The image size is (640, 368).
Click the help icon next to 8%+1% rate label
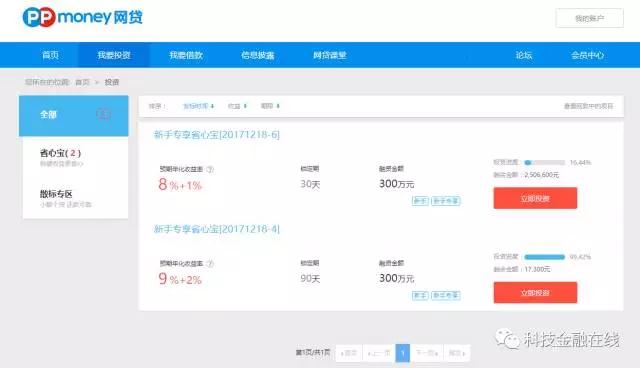(210, 169)
